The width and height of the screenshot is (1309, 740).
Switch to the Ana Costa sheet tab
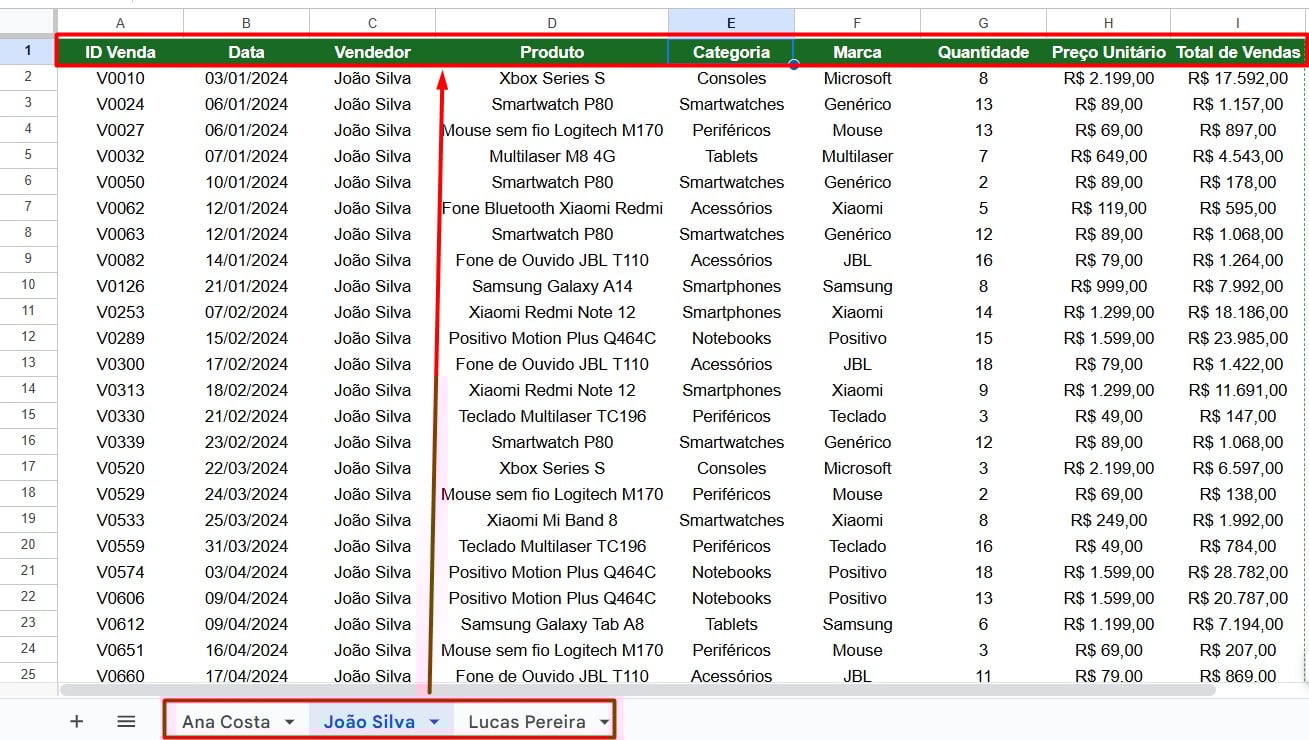click(x=226, y=721)
